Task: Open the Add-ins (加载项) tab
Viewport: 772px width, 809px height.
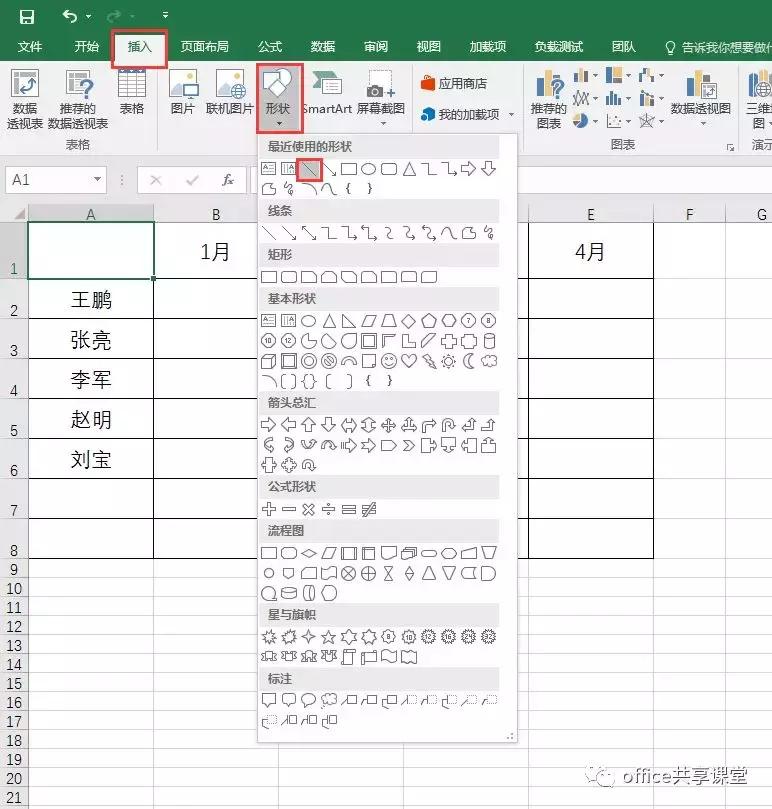Action: 488,47
